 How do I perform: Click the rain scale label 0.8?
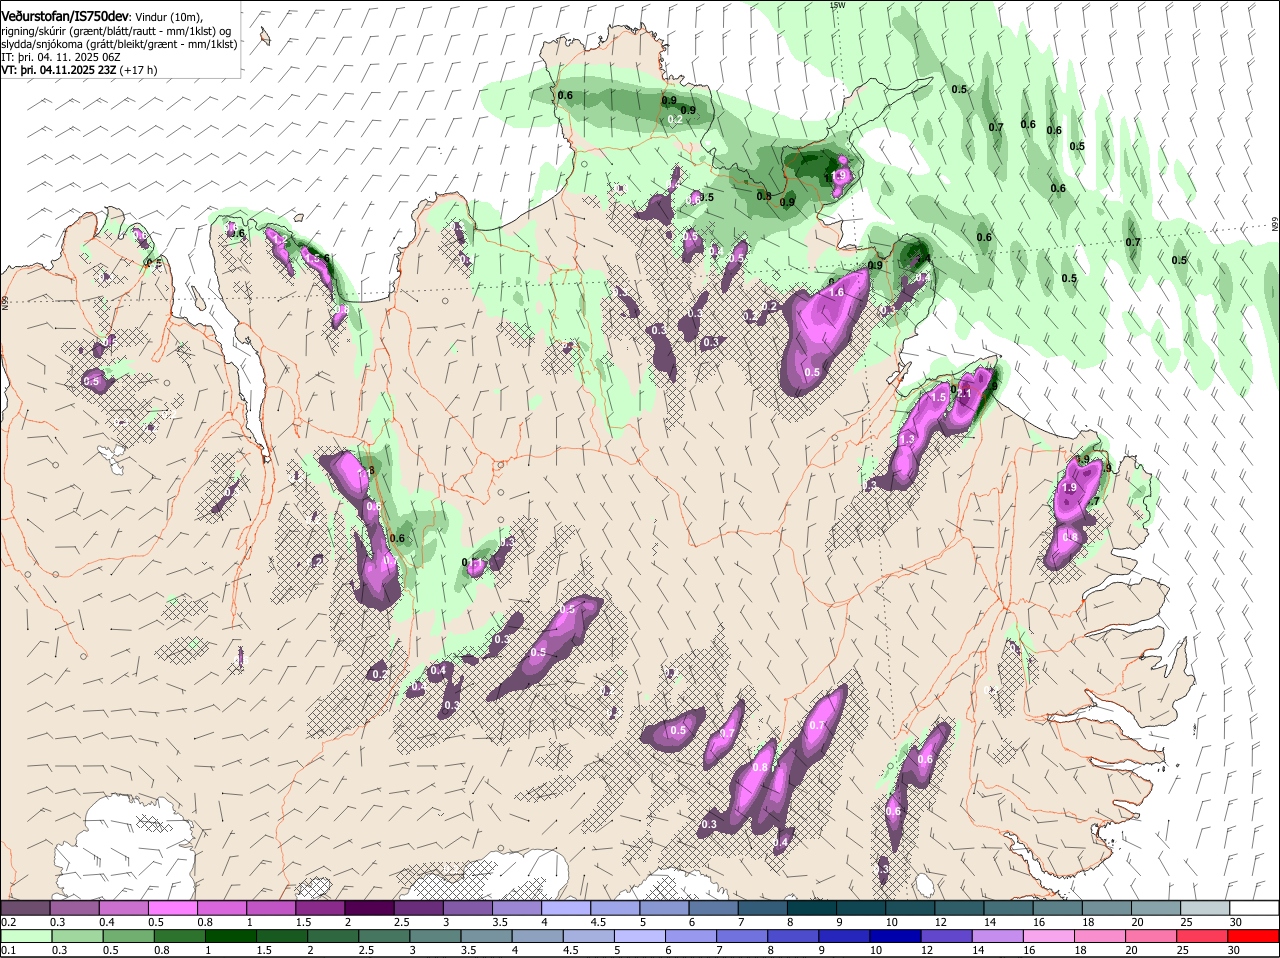[x=161, y=950]
